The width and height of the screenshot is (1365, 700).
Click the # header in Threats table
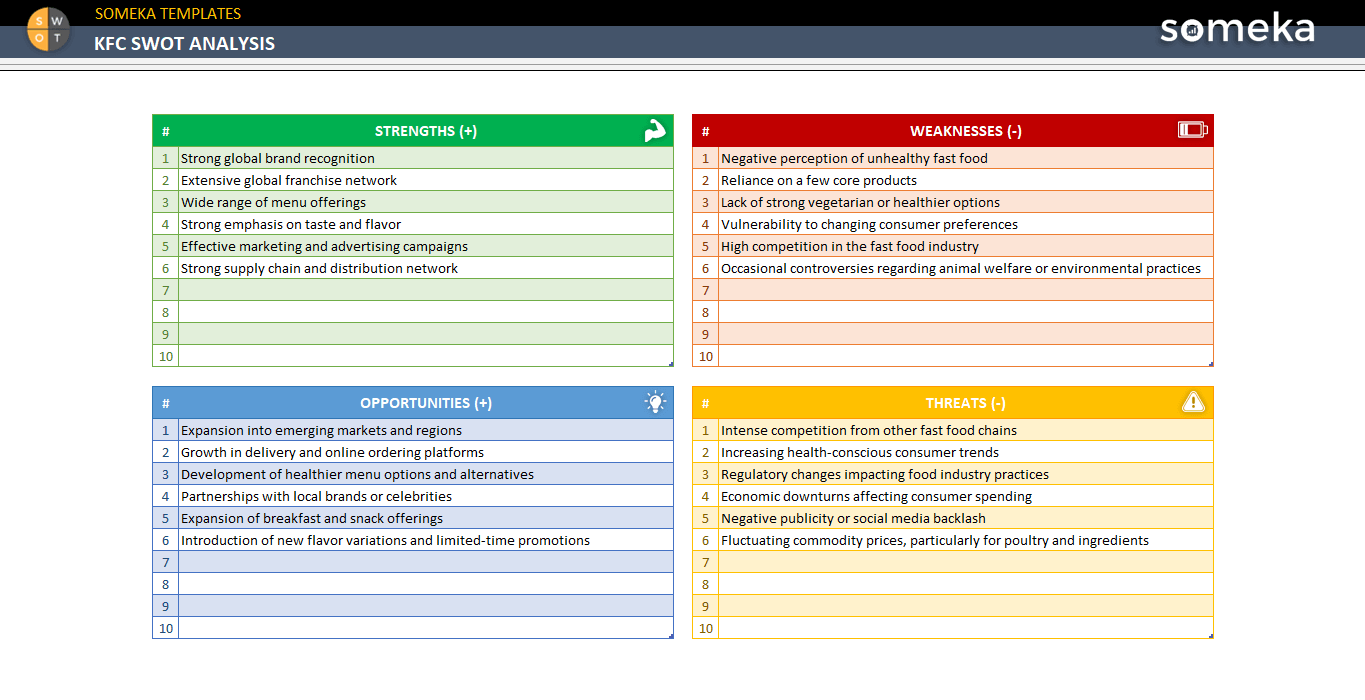tap(706, 403)
